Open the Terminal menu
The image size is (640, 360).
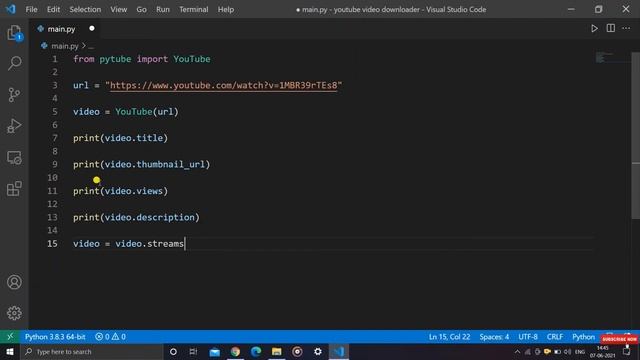click(193, 9)
